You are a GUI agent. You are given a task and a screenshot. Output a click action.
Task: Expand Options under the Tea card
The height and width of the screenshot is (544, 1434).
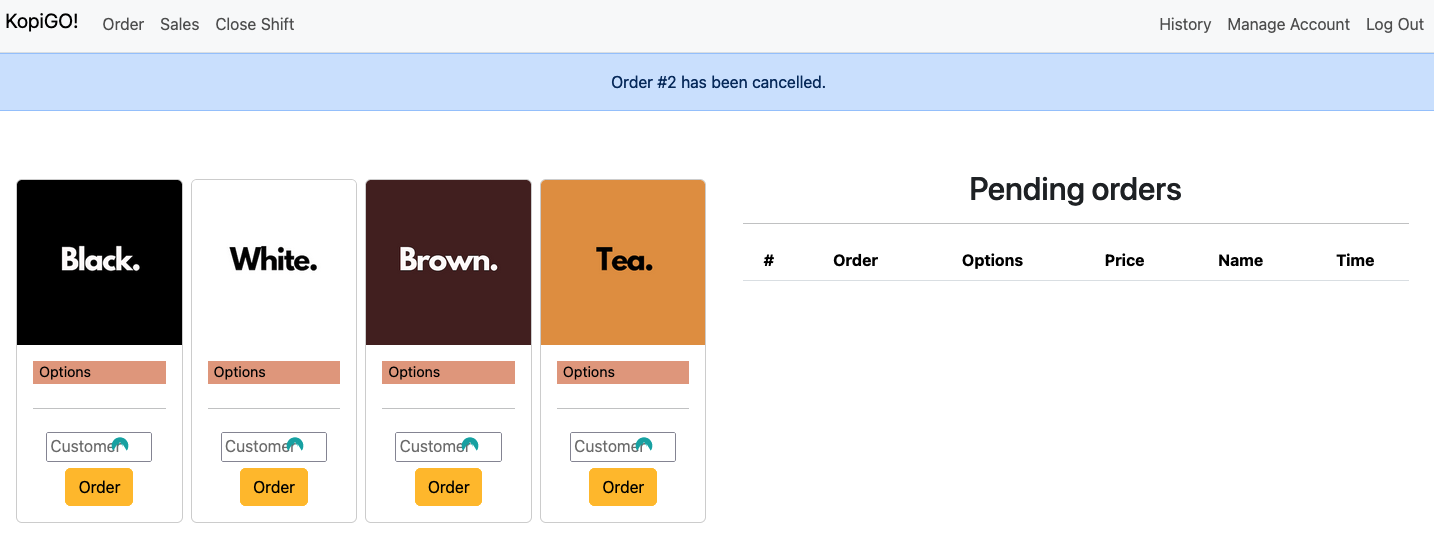coord(623,372)
